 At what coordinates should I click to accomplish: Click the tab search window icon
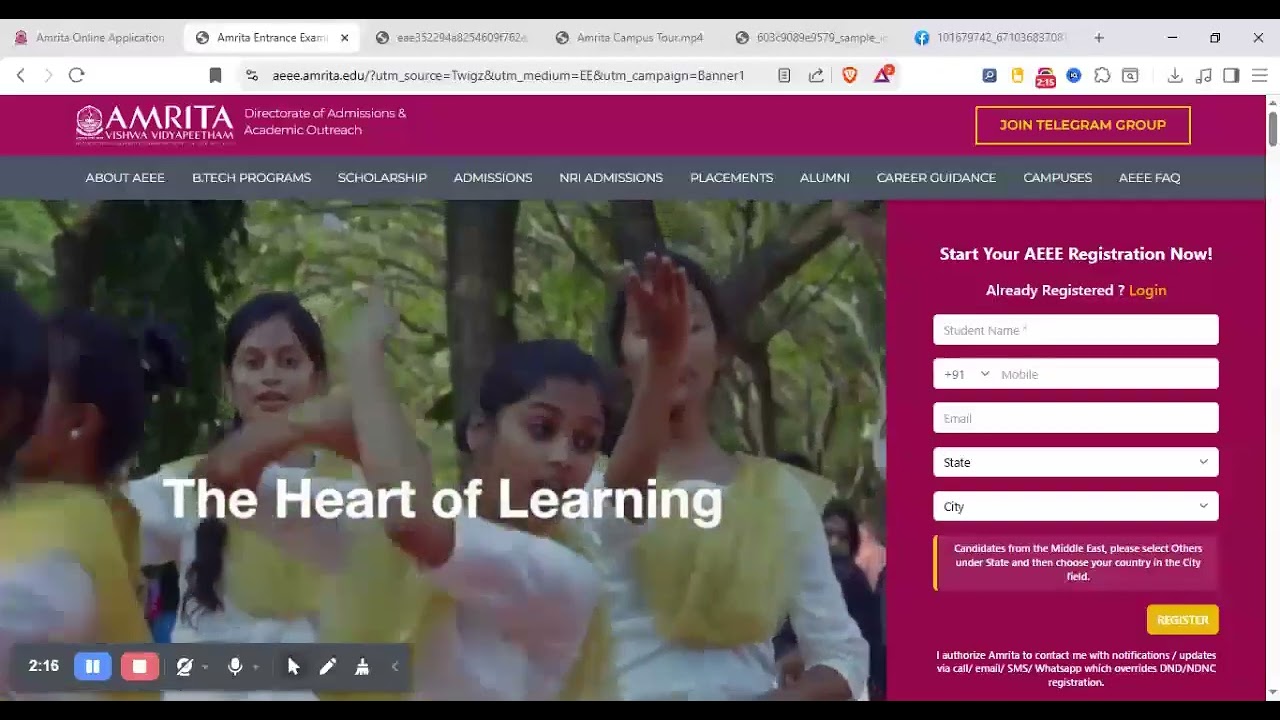click(1130, 75)
